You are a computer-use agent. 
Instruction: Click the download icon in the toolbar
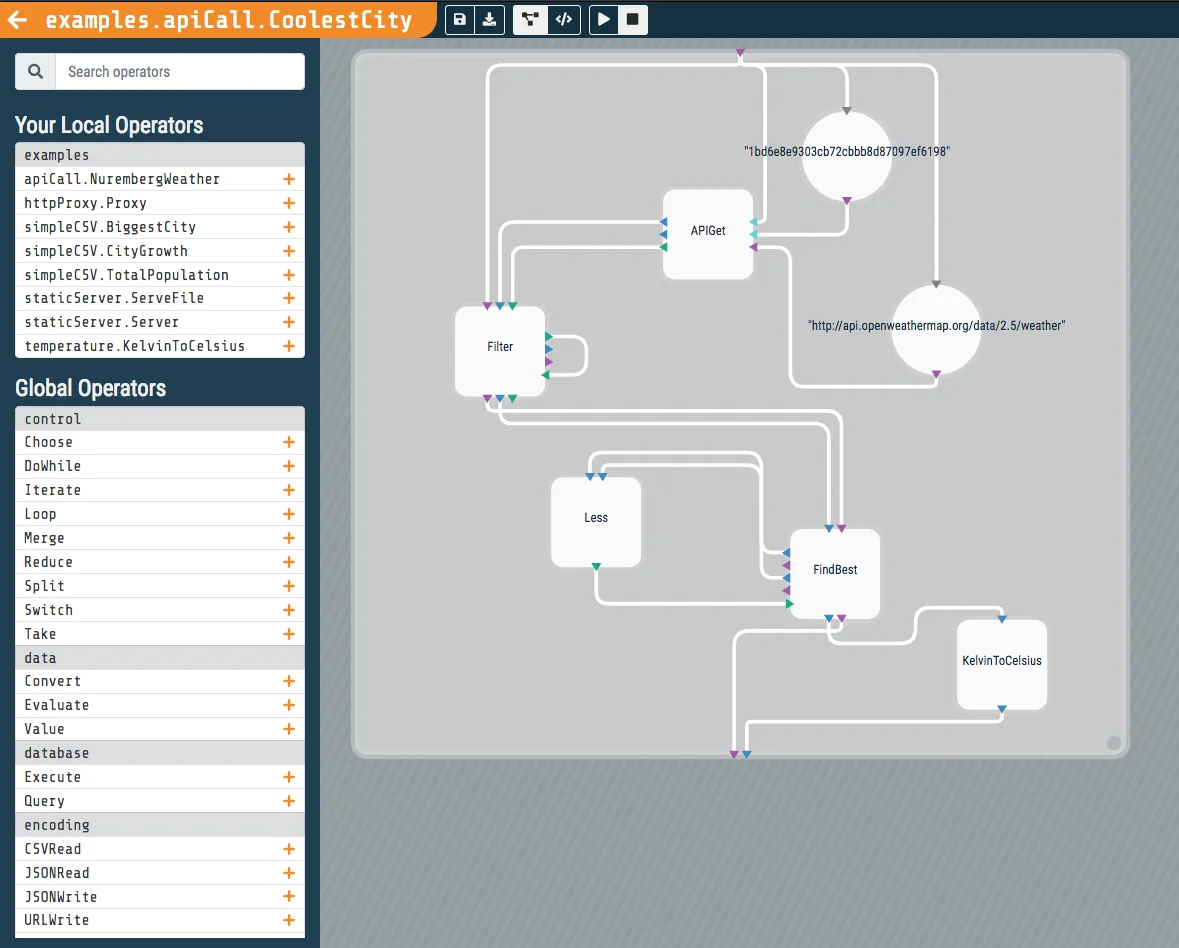click(x=489, y=19)
